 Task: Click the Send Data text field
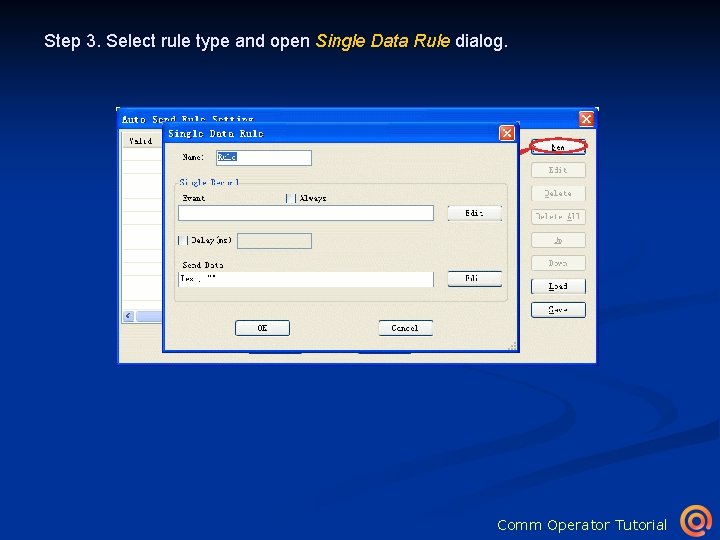tap(306, 279)
